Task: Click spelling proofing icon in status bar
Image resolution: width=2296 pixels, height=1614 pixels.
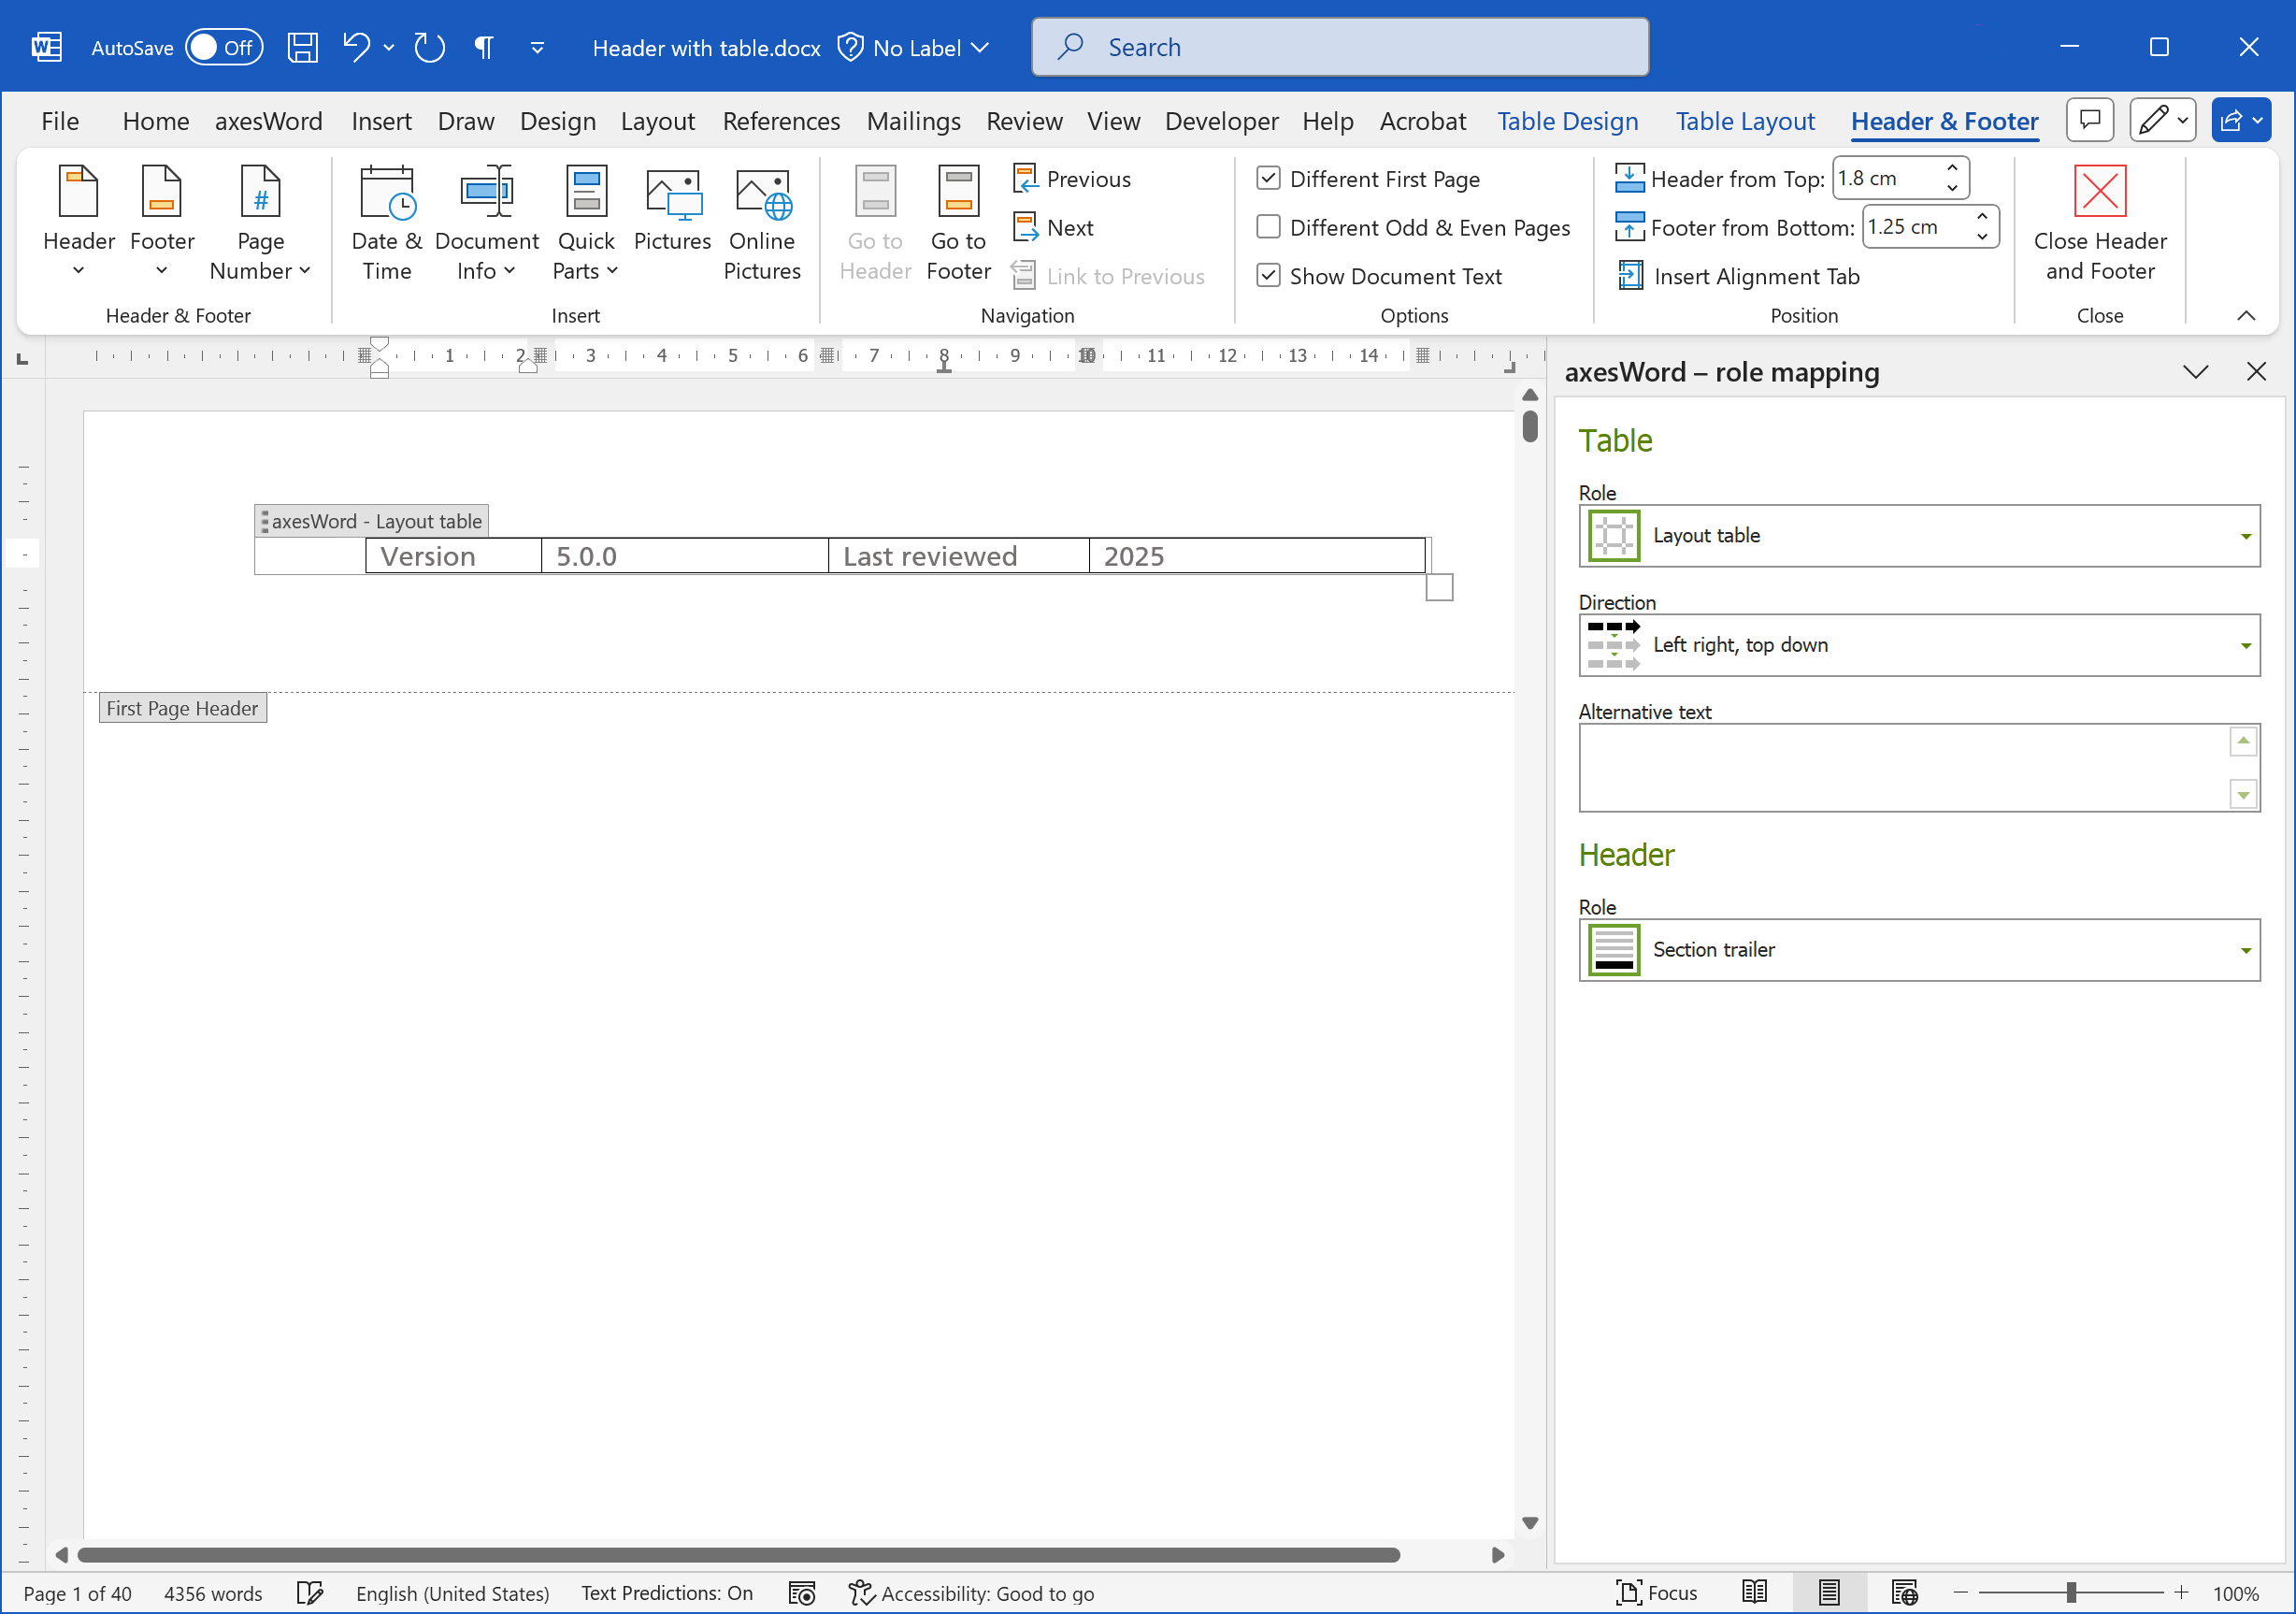Action: (x=310, y=1592)
